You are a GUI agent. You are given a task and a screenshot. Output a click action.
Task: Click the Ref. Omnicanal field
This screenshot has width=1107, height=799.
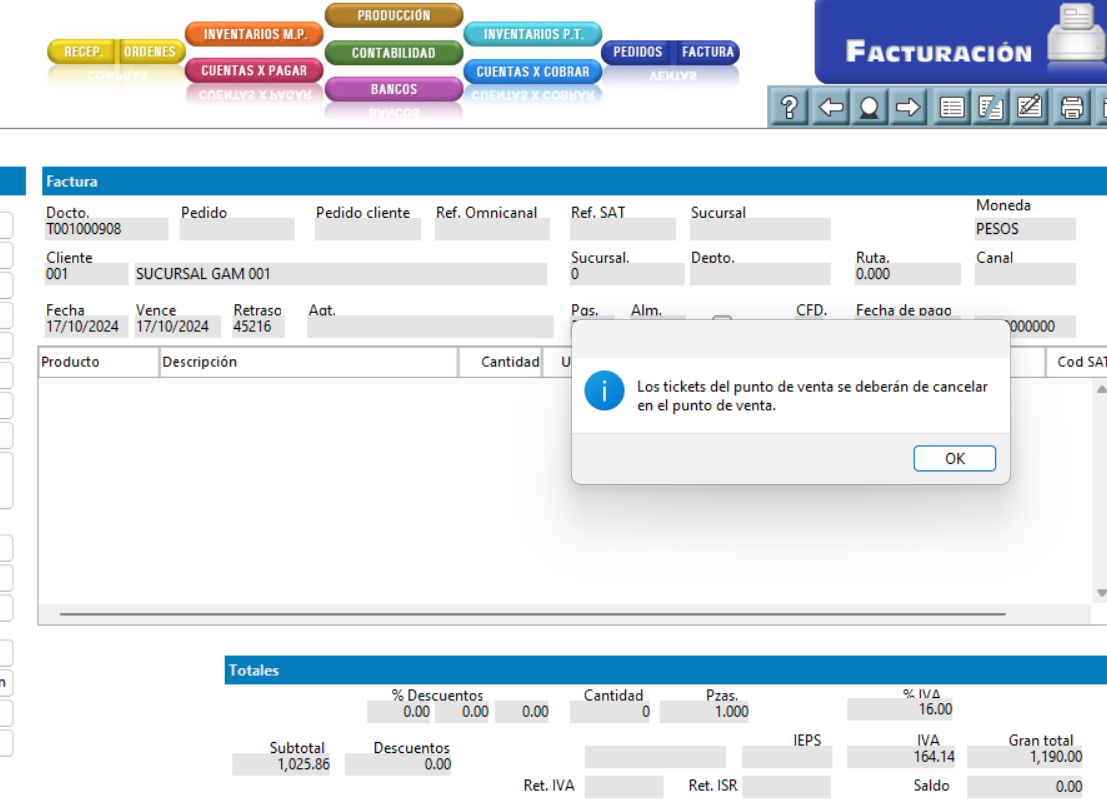click(x=492, y=229)
